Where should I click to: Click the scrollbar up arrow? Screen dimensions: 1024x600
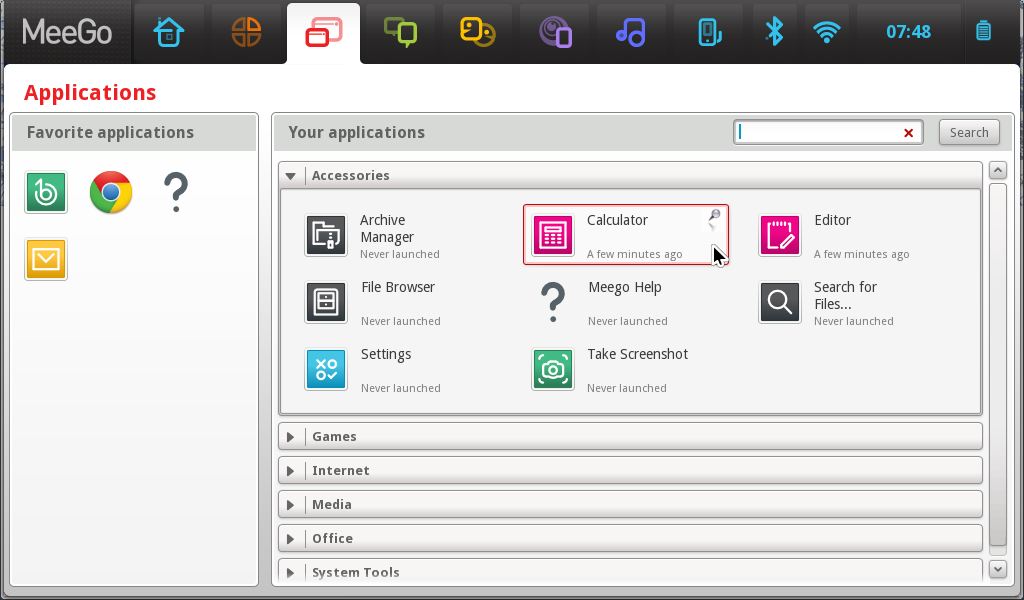pos(997,170)
